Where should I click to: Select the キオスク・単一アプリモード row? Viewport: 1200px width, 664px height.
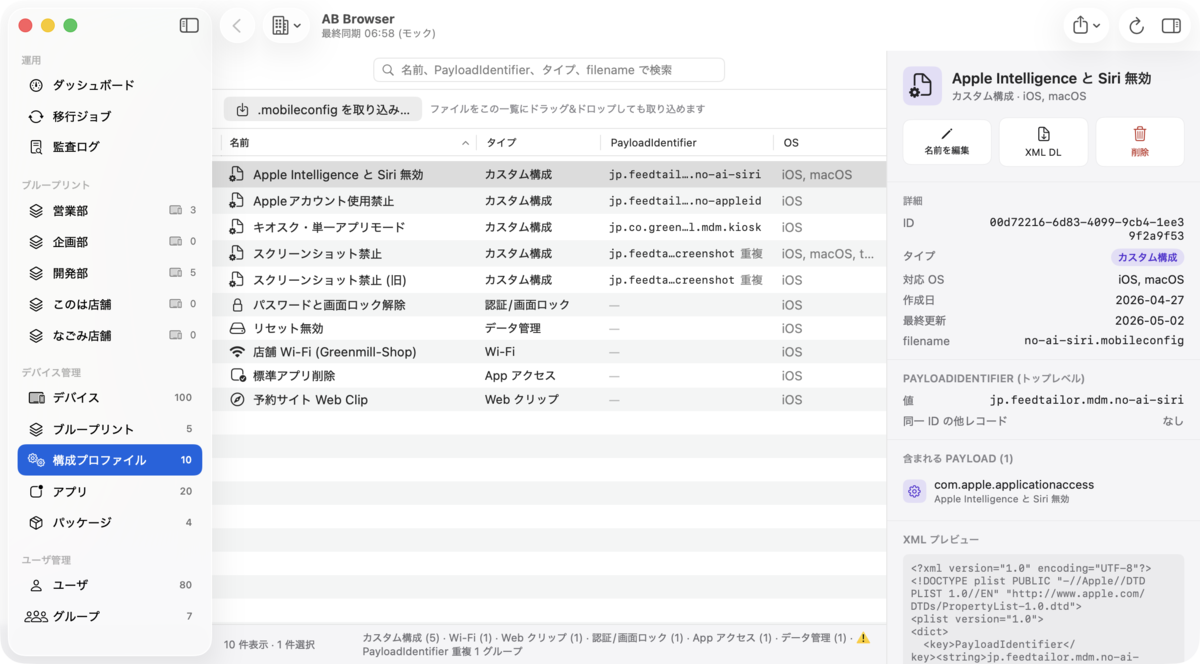pos(549,227)
